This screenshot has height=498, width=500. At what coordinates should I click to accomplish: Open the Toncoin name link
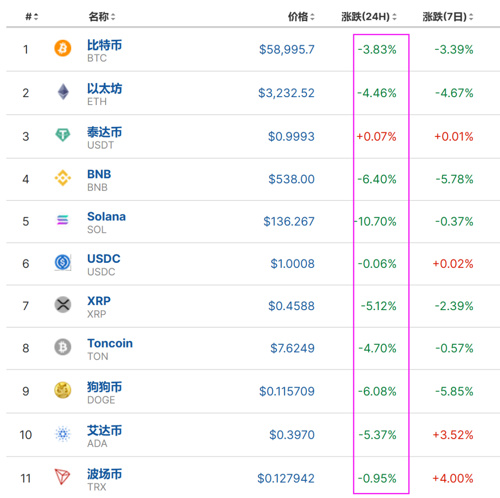tap(110, 343)
